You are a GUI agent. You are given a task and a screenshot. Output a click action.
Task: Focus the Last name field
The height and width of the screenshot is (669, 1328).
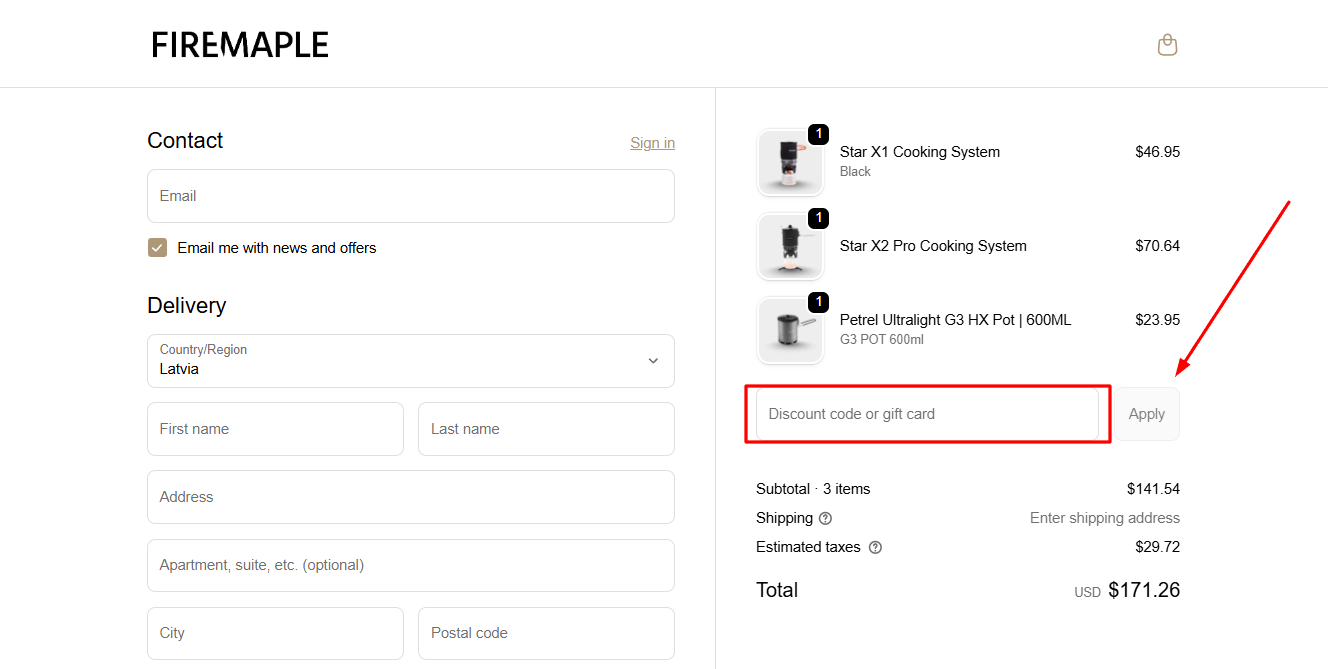coord(546,429)
